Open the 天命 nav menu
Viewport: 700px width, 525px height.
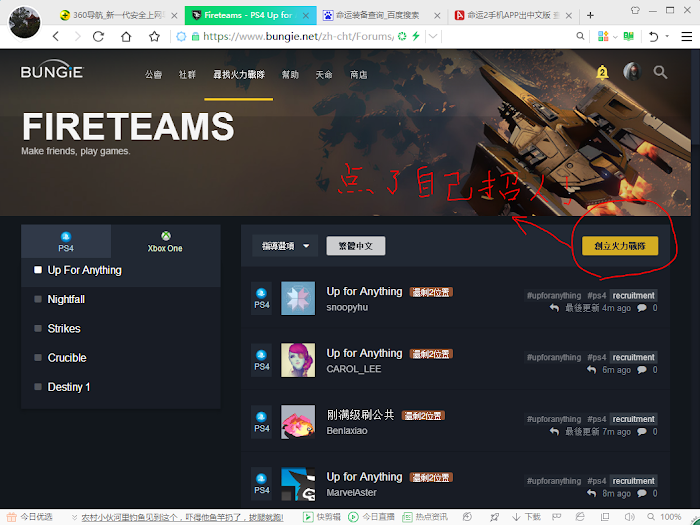[324, 75]
